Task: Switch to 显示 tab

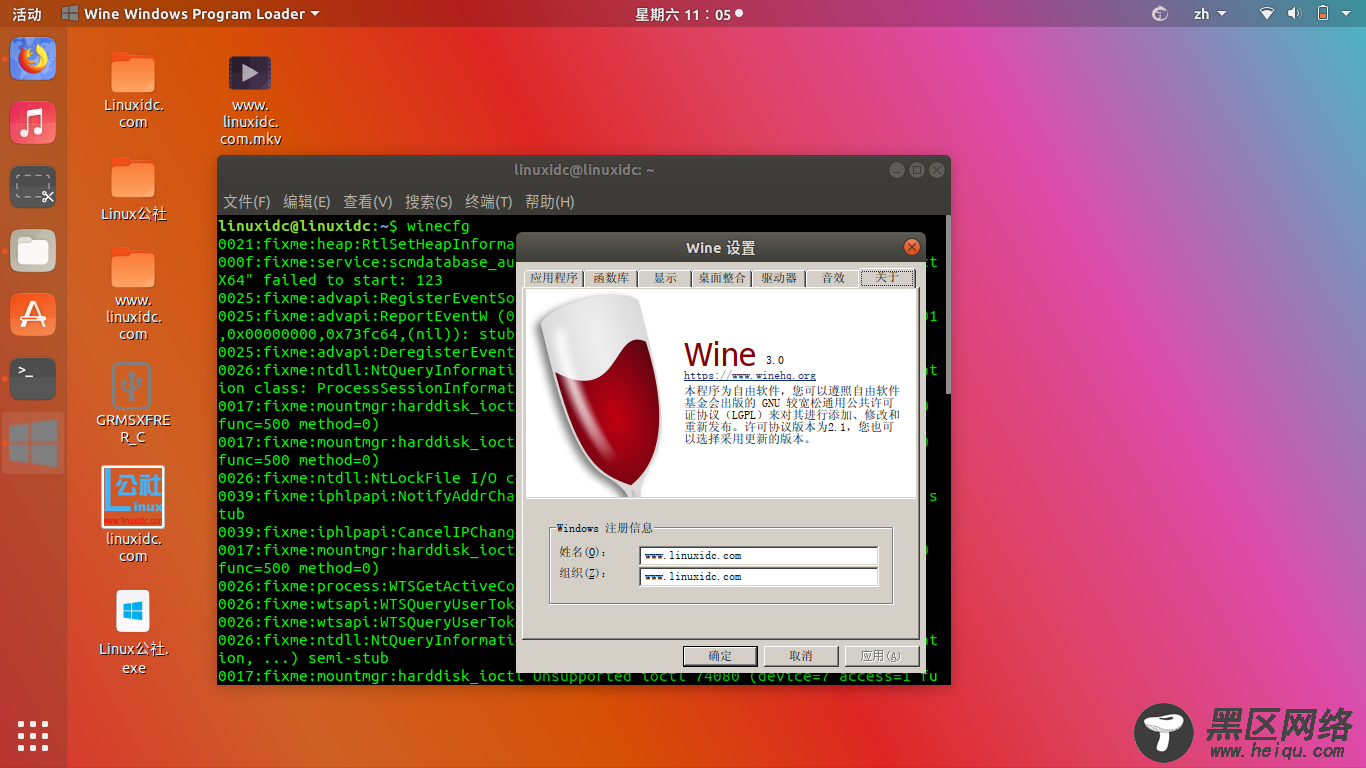Action: pyautogui.click(x=665, y=278)
